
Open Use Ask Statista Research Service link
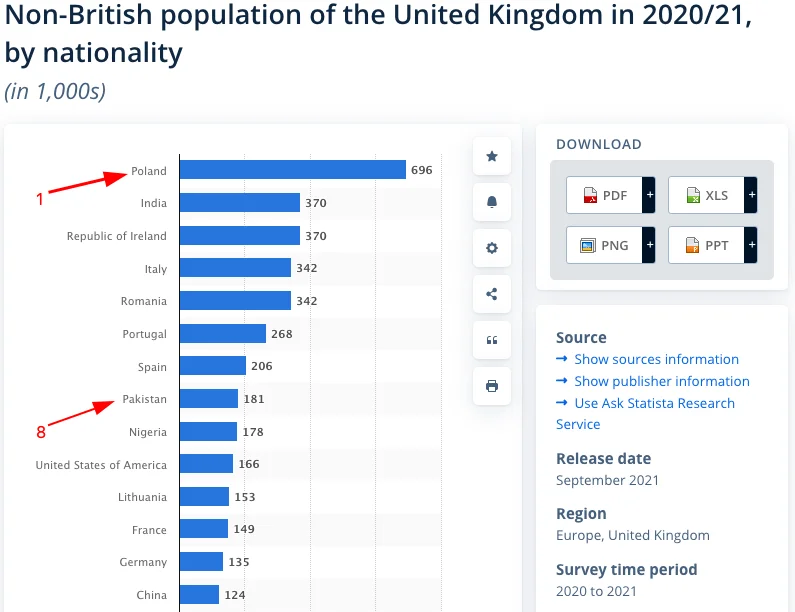tap(645, 414)
